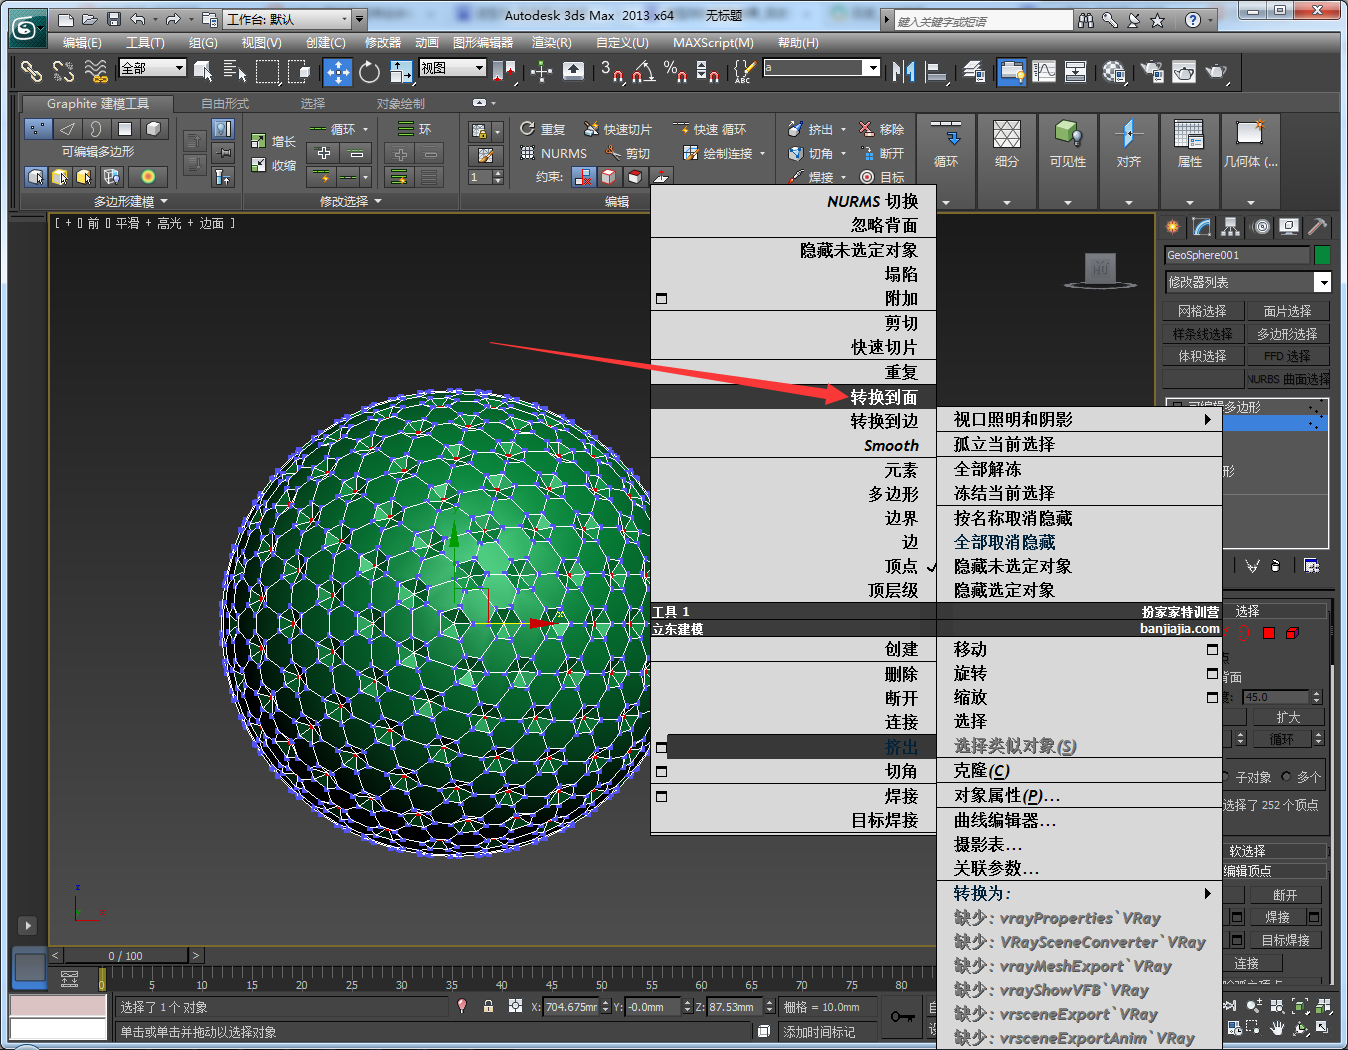Click the rectangular selection region icon
Image resolution: width=1348 pixels, height=1050 pixels.
tap(267, 72)
